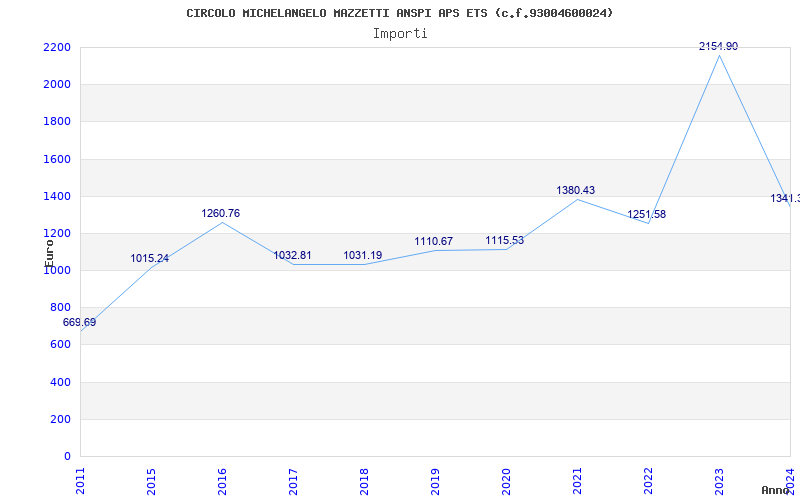This screenshot has width=800, height=500.
Task: Select the 1251.58 data label
Action: point(646,215)
